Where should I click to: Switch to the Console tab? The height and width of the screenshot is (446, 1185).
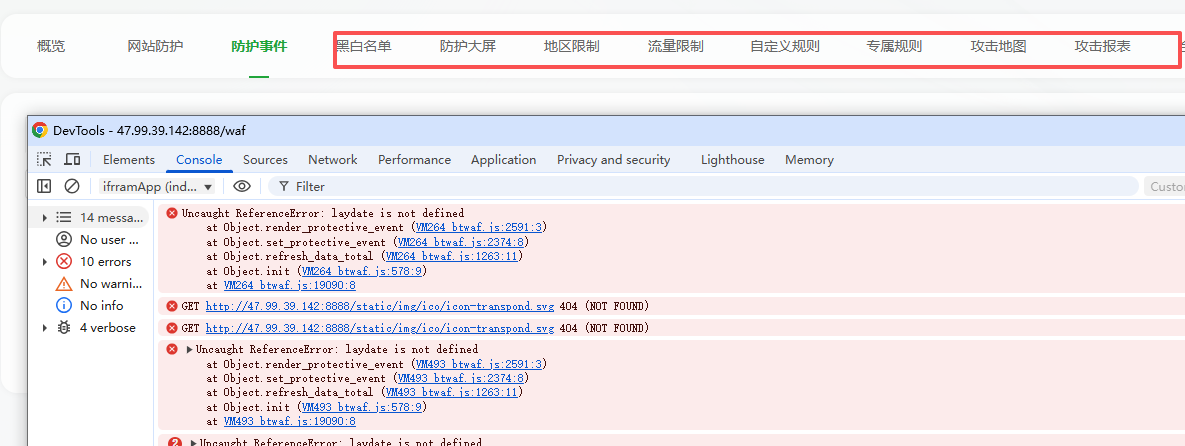[x=199, y=160]
